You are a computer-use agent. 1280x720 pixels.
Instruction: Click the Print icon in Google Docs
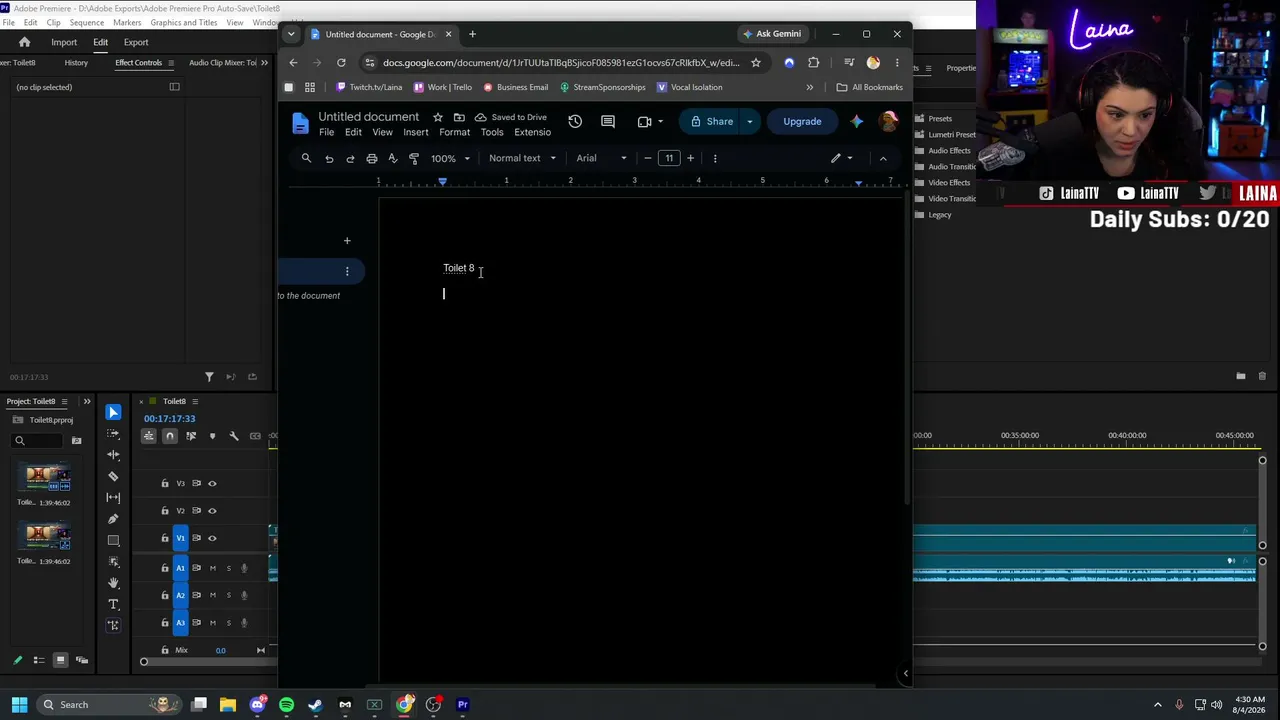pos(372,158)
